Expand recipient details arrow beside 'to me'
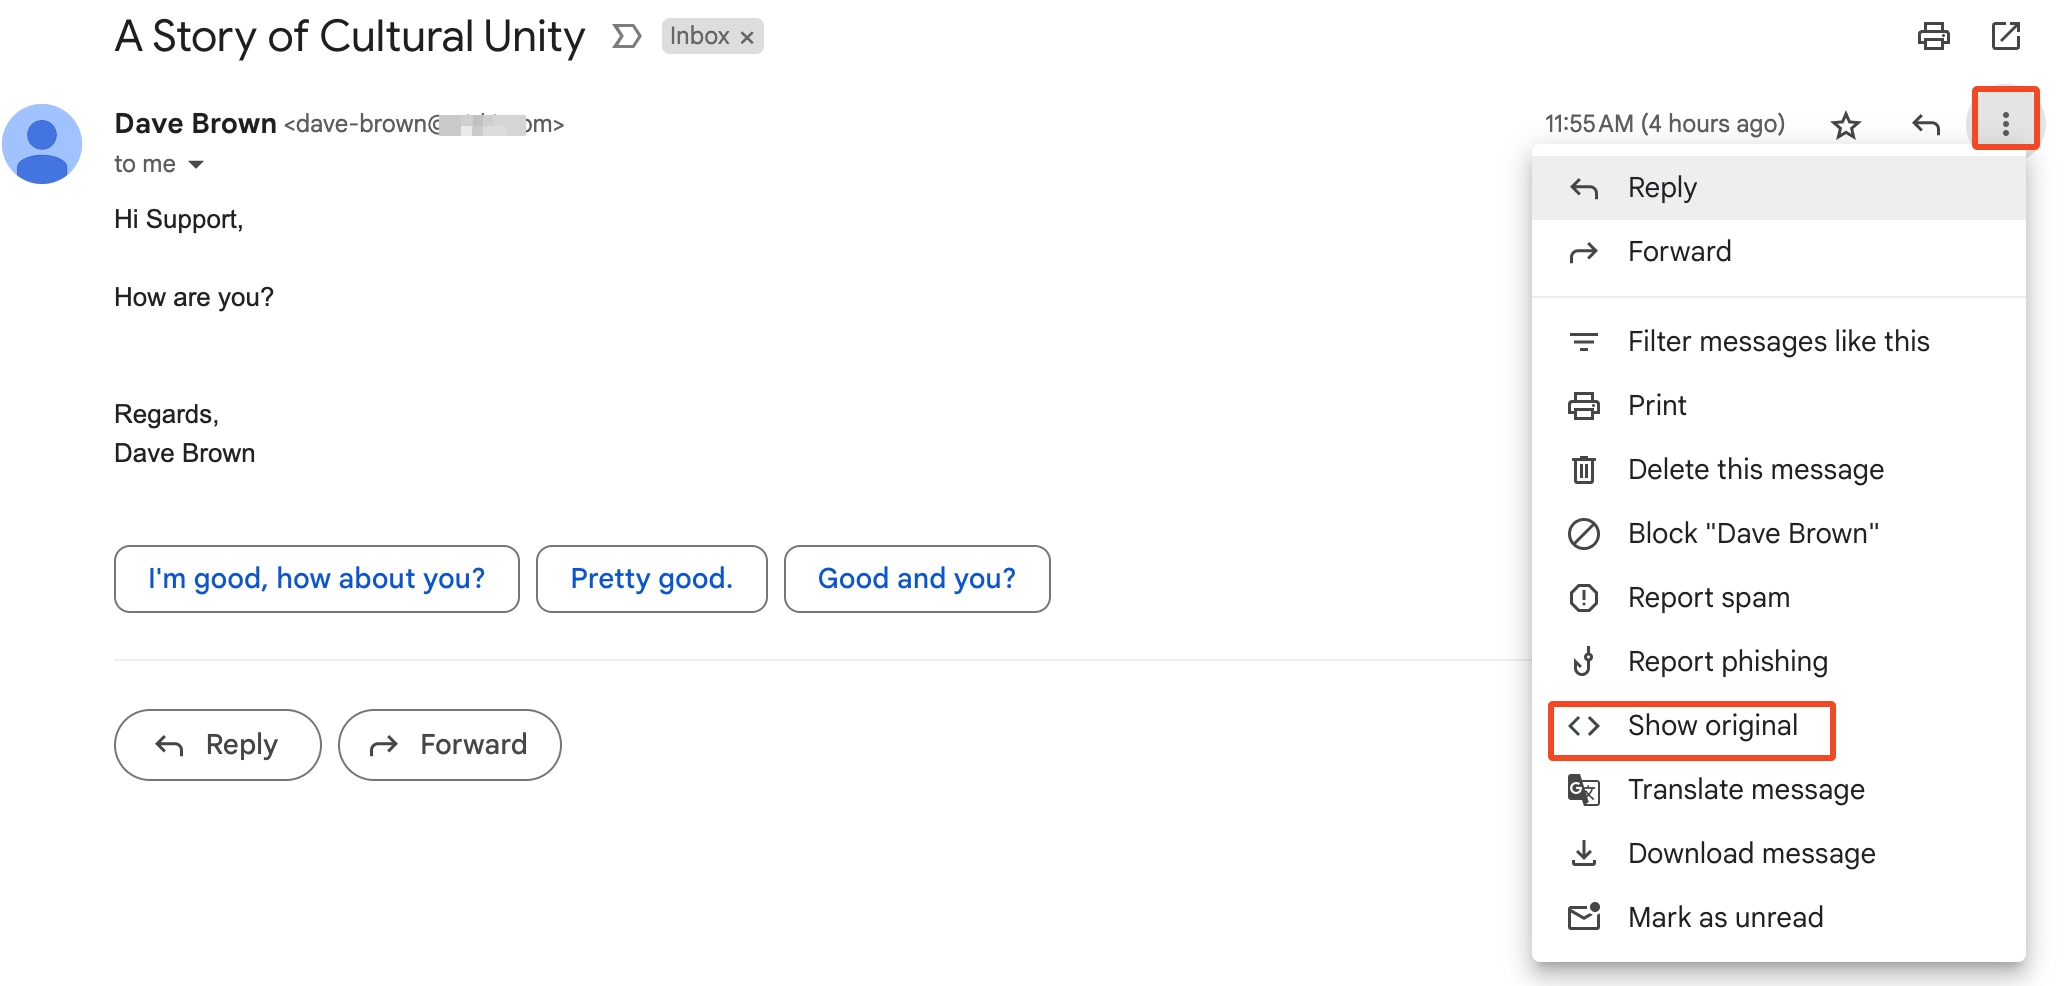 pyautogui.click(x=196, y=165)
